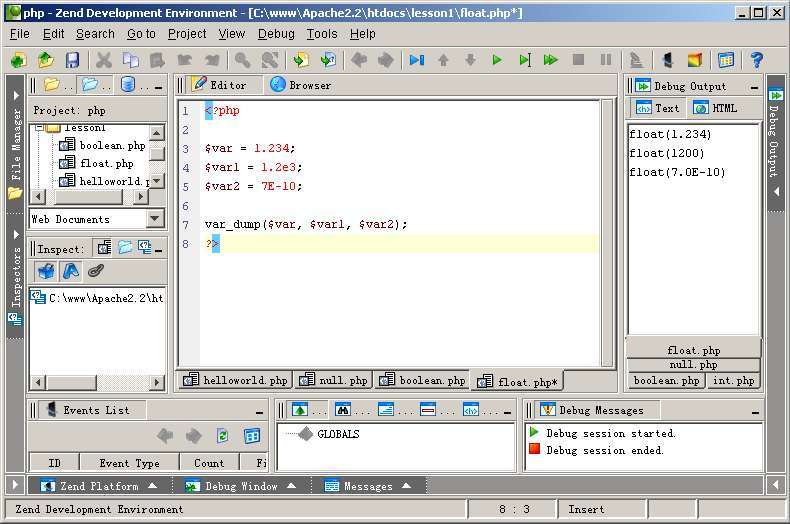790x524 pixels.
Task: Select the helloworld.php editor tab
Action: click(235, 380)
